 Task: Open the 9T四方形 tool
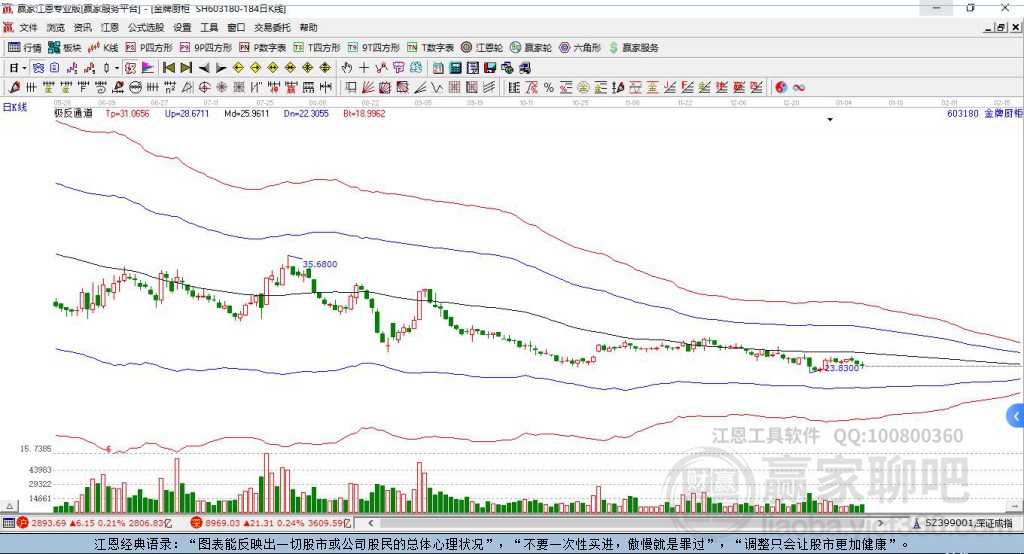tap(374, 48)
